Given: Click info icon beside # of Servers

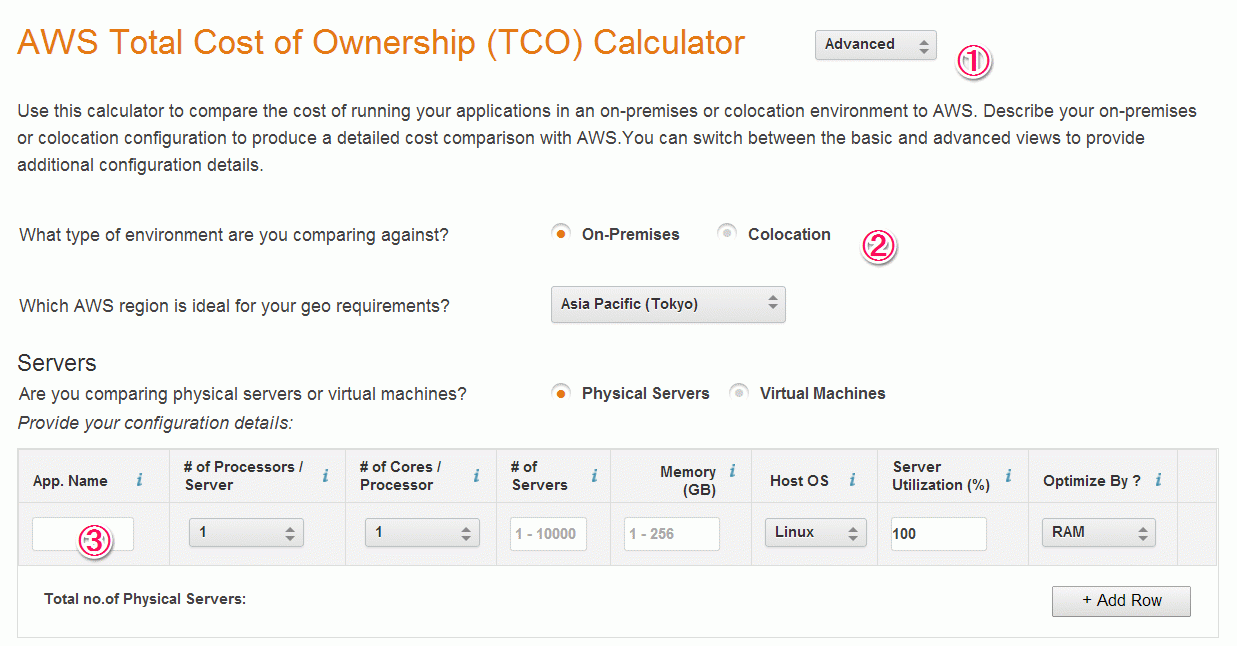Looking at the screenshot, I should (594, 476).
